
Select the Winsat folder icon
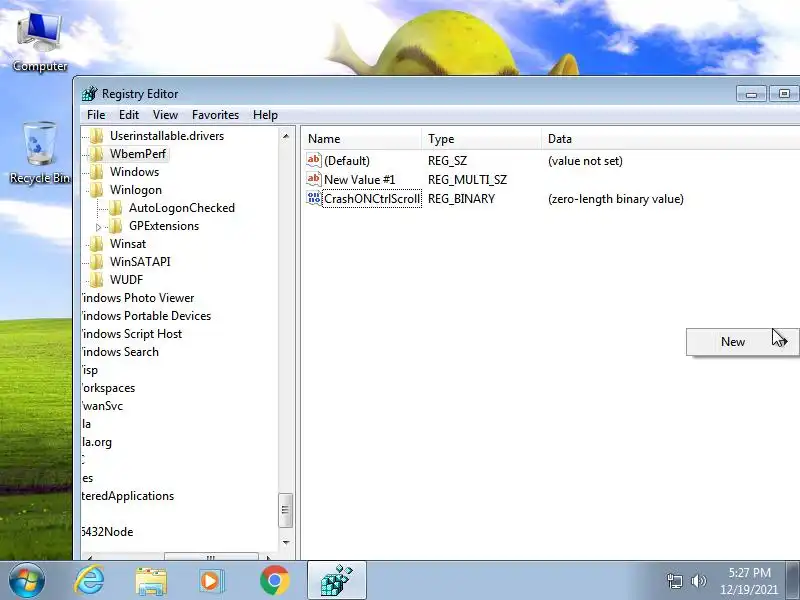tap(96, 243)
